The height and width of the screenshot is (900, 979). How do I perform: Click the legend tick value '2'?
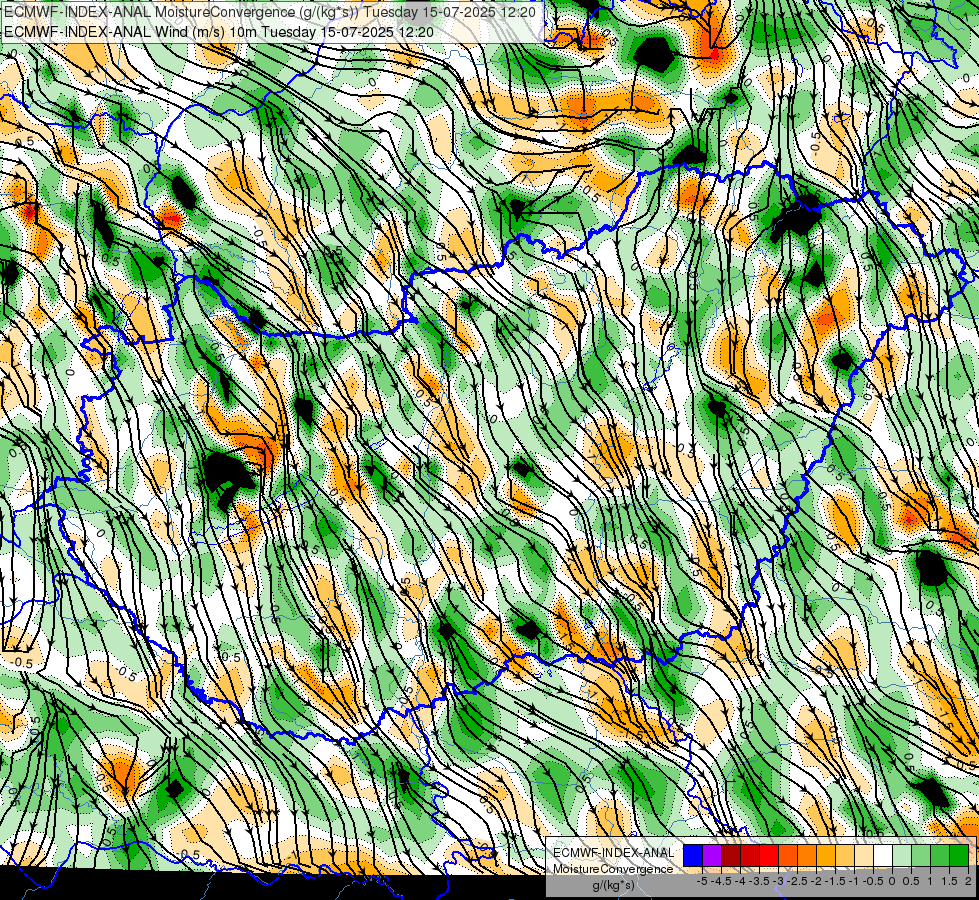(x=968, y=881)
